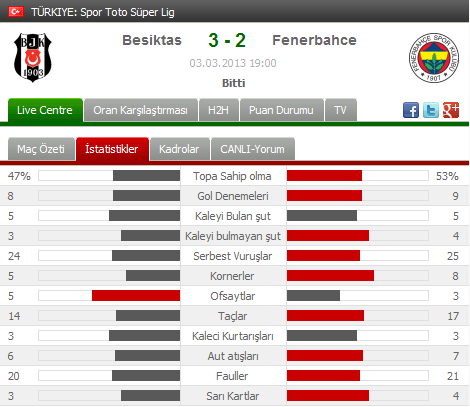Click the Fenerbahce team name

314,40
